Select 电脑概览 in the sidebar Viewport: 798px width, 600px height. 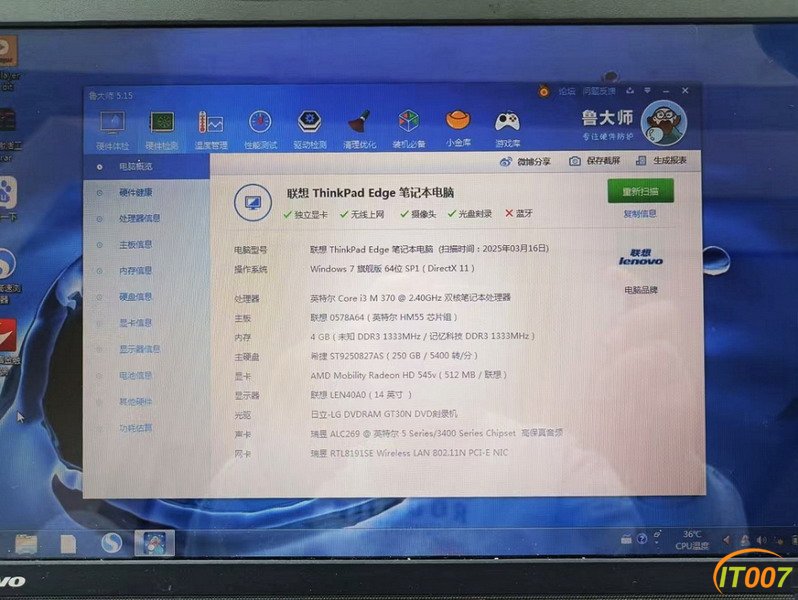(x=146, y=166)
